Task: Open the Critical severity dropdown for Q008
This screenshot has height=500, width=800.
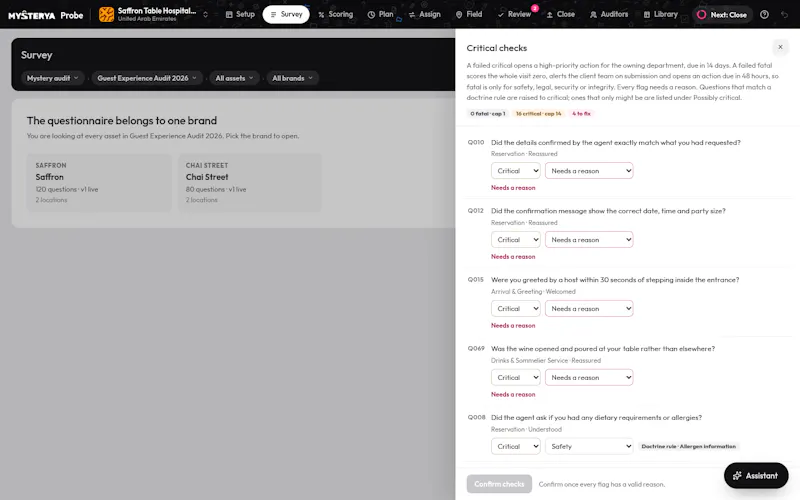Action: (x=515, y=446)
